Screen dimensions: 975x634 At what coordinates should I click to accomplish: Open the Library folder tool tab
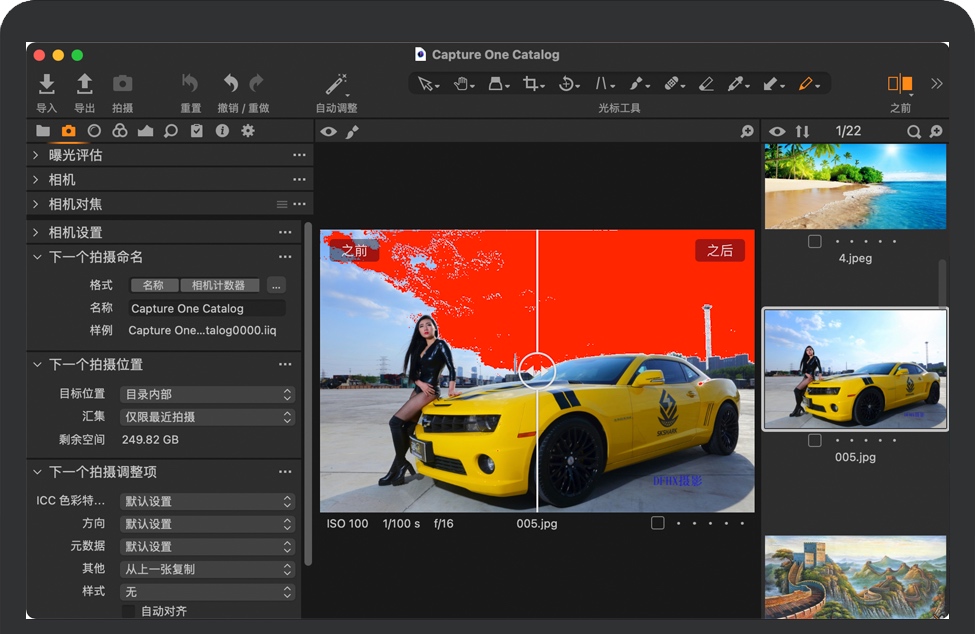coord(43,131)
